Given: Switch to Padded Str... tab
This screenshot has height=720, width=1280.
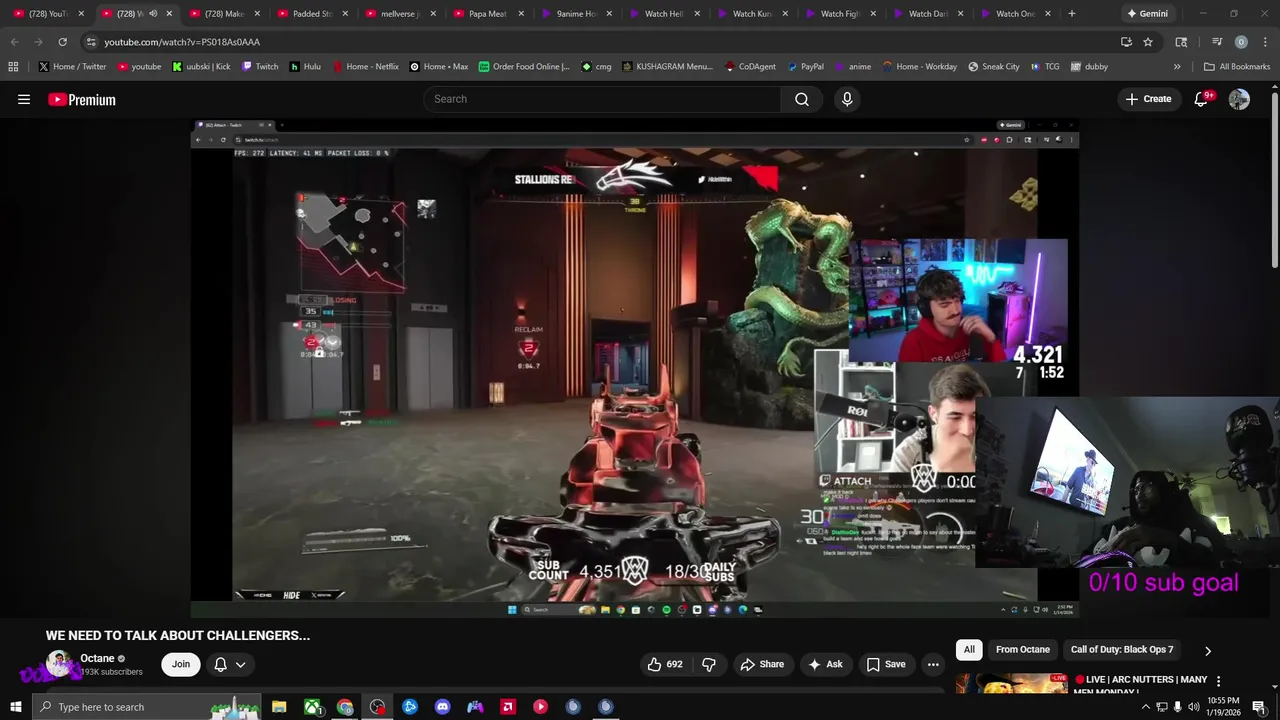Looking at the screenshot, I should pos(313,14).
